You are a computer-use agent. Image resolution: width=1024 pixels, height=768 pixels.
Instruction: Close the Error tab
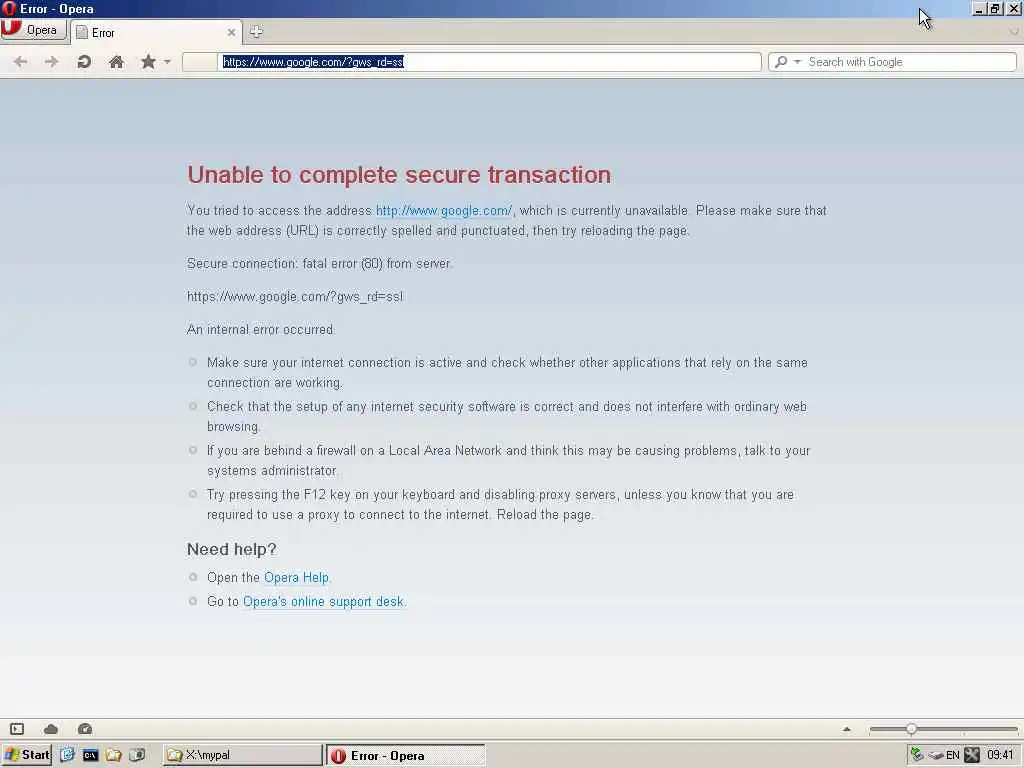[231, 33]
